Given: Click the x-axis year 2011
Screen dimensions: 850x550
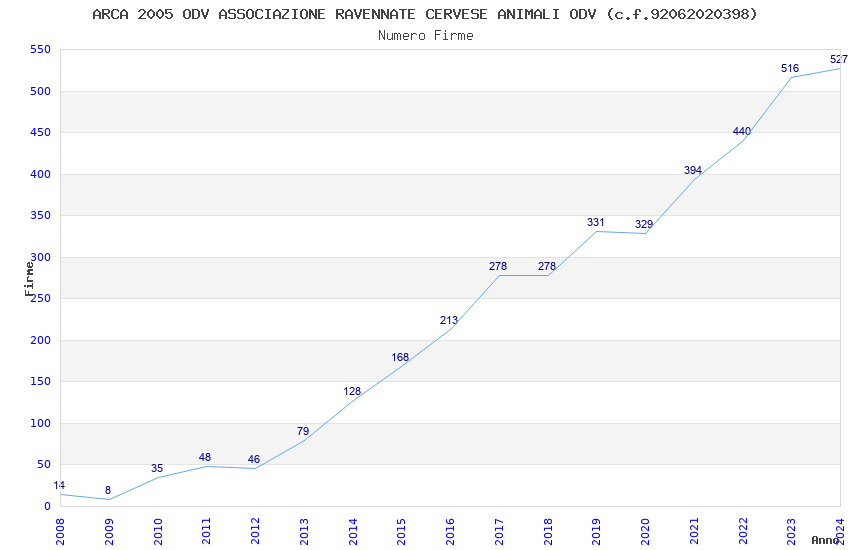Looking at the screenshot, I should click(207, 531).
